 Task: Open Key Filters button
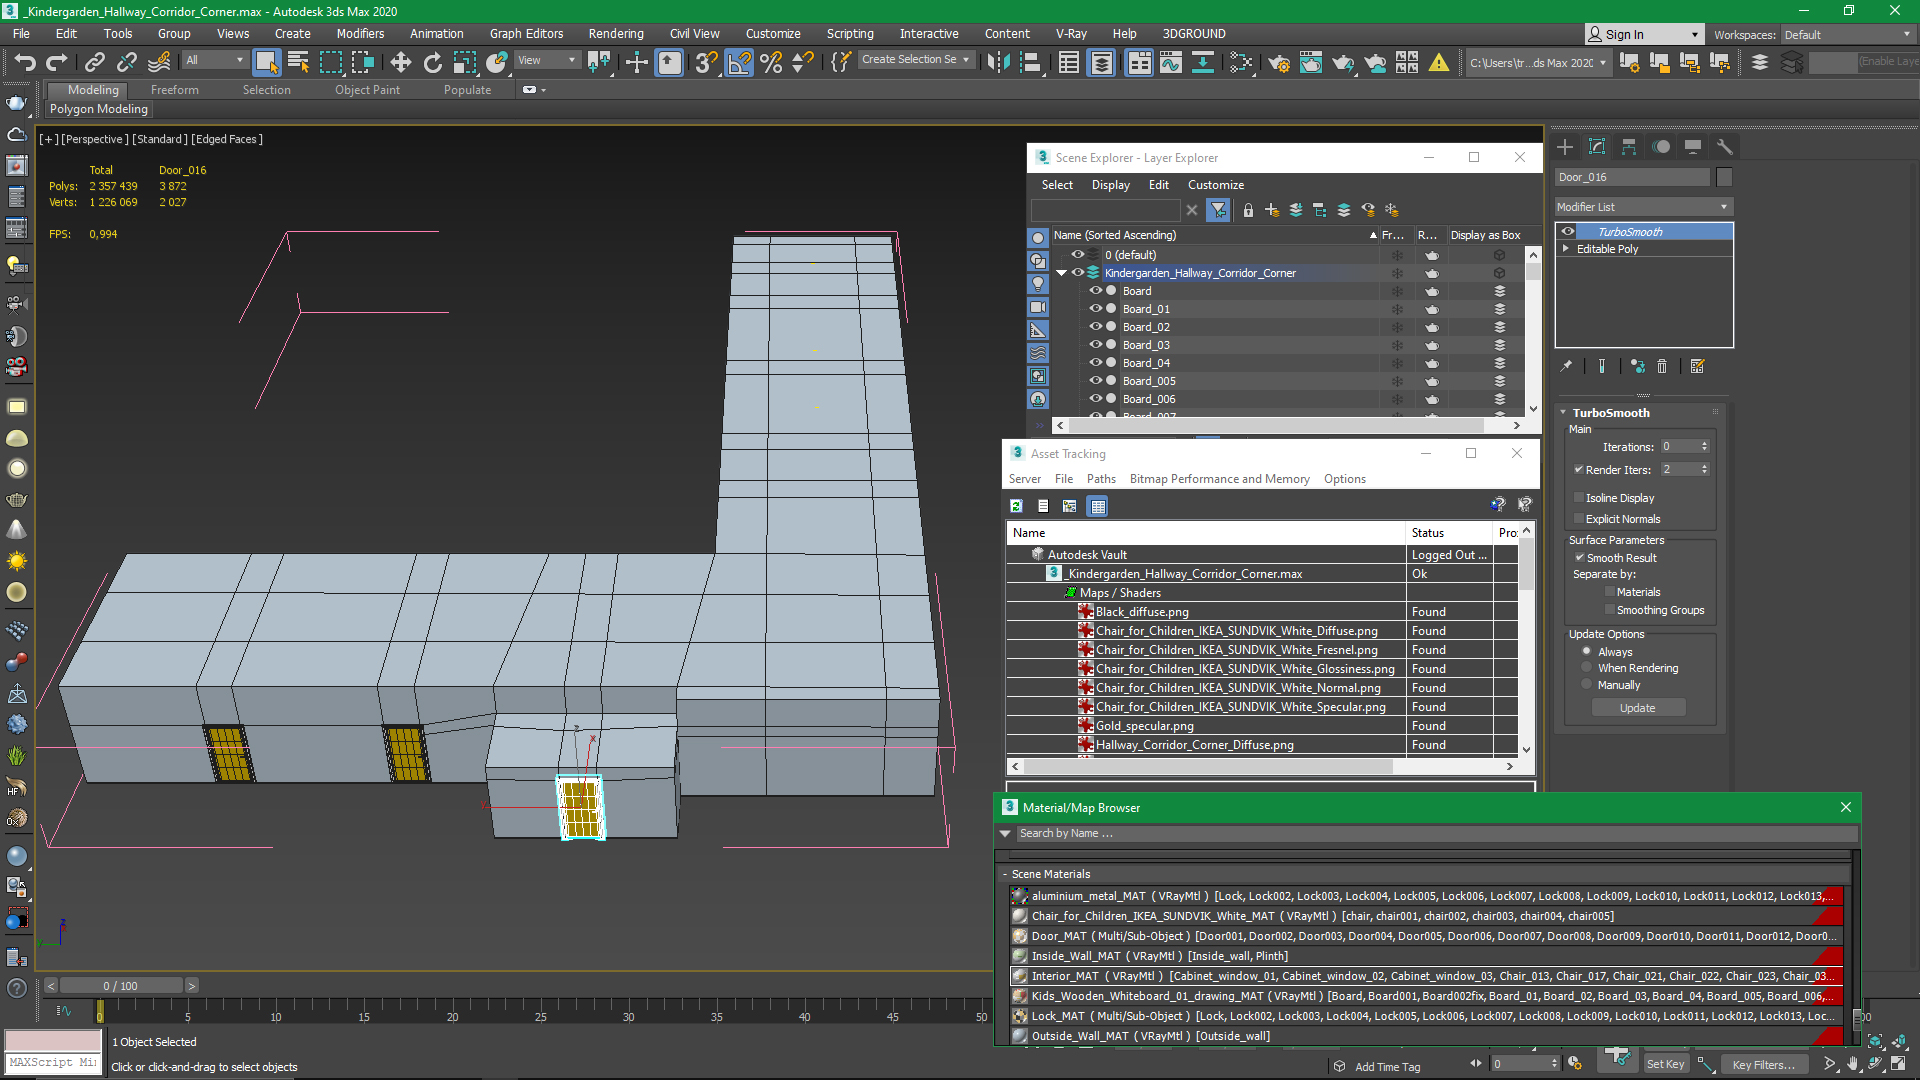pos(1763,1064)
